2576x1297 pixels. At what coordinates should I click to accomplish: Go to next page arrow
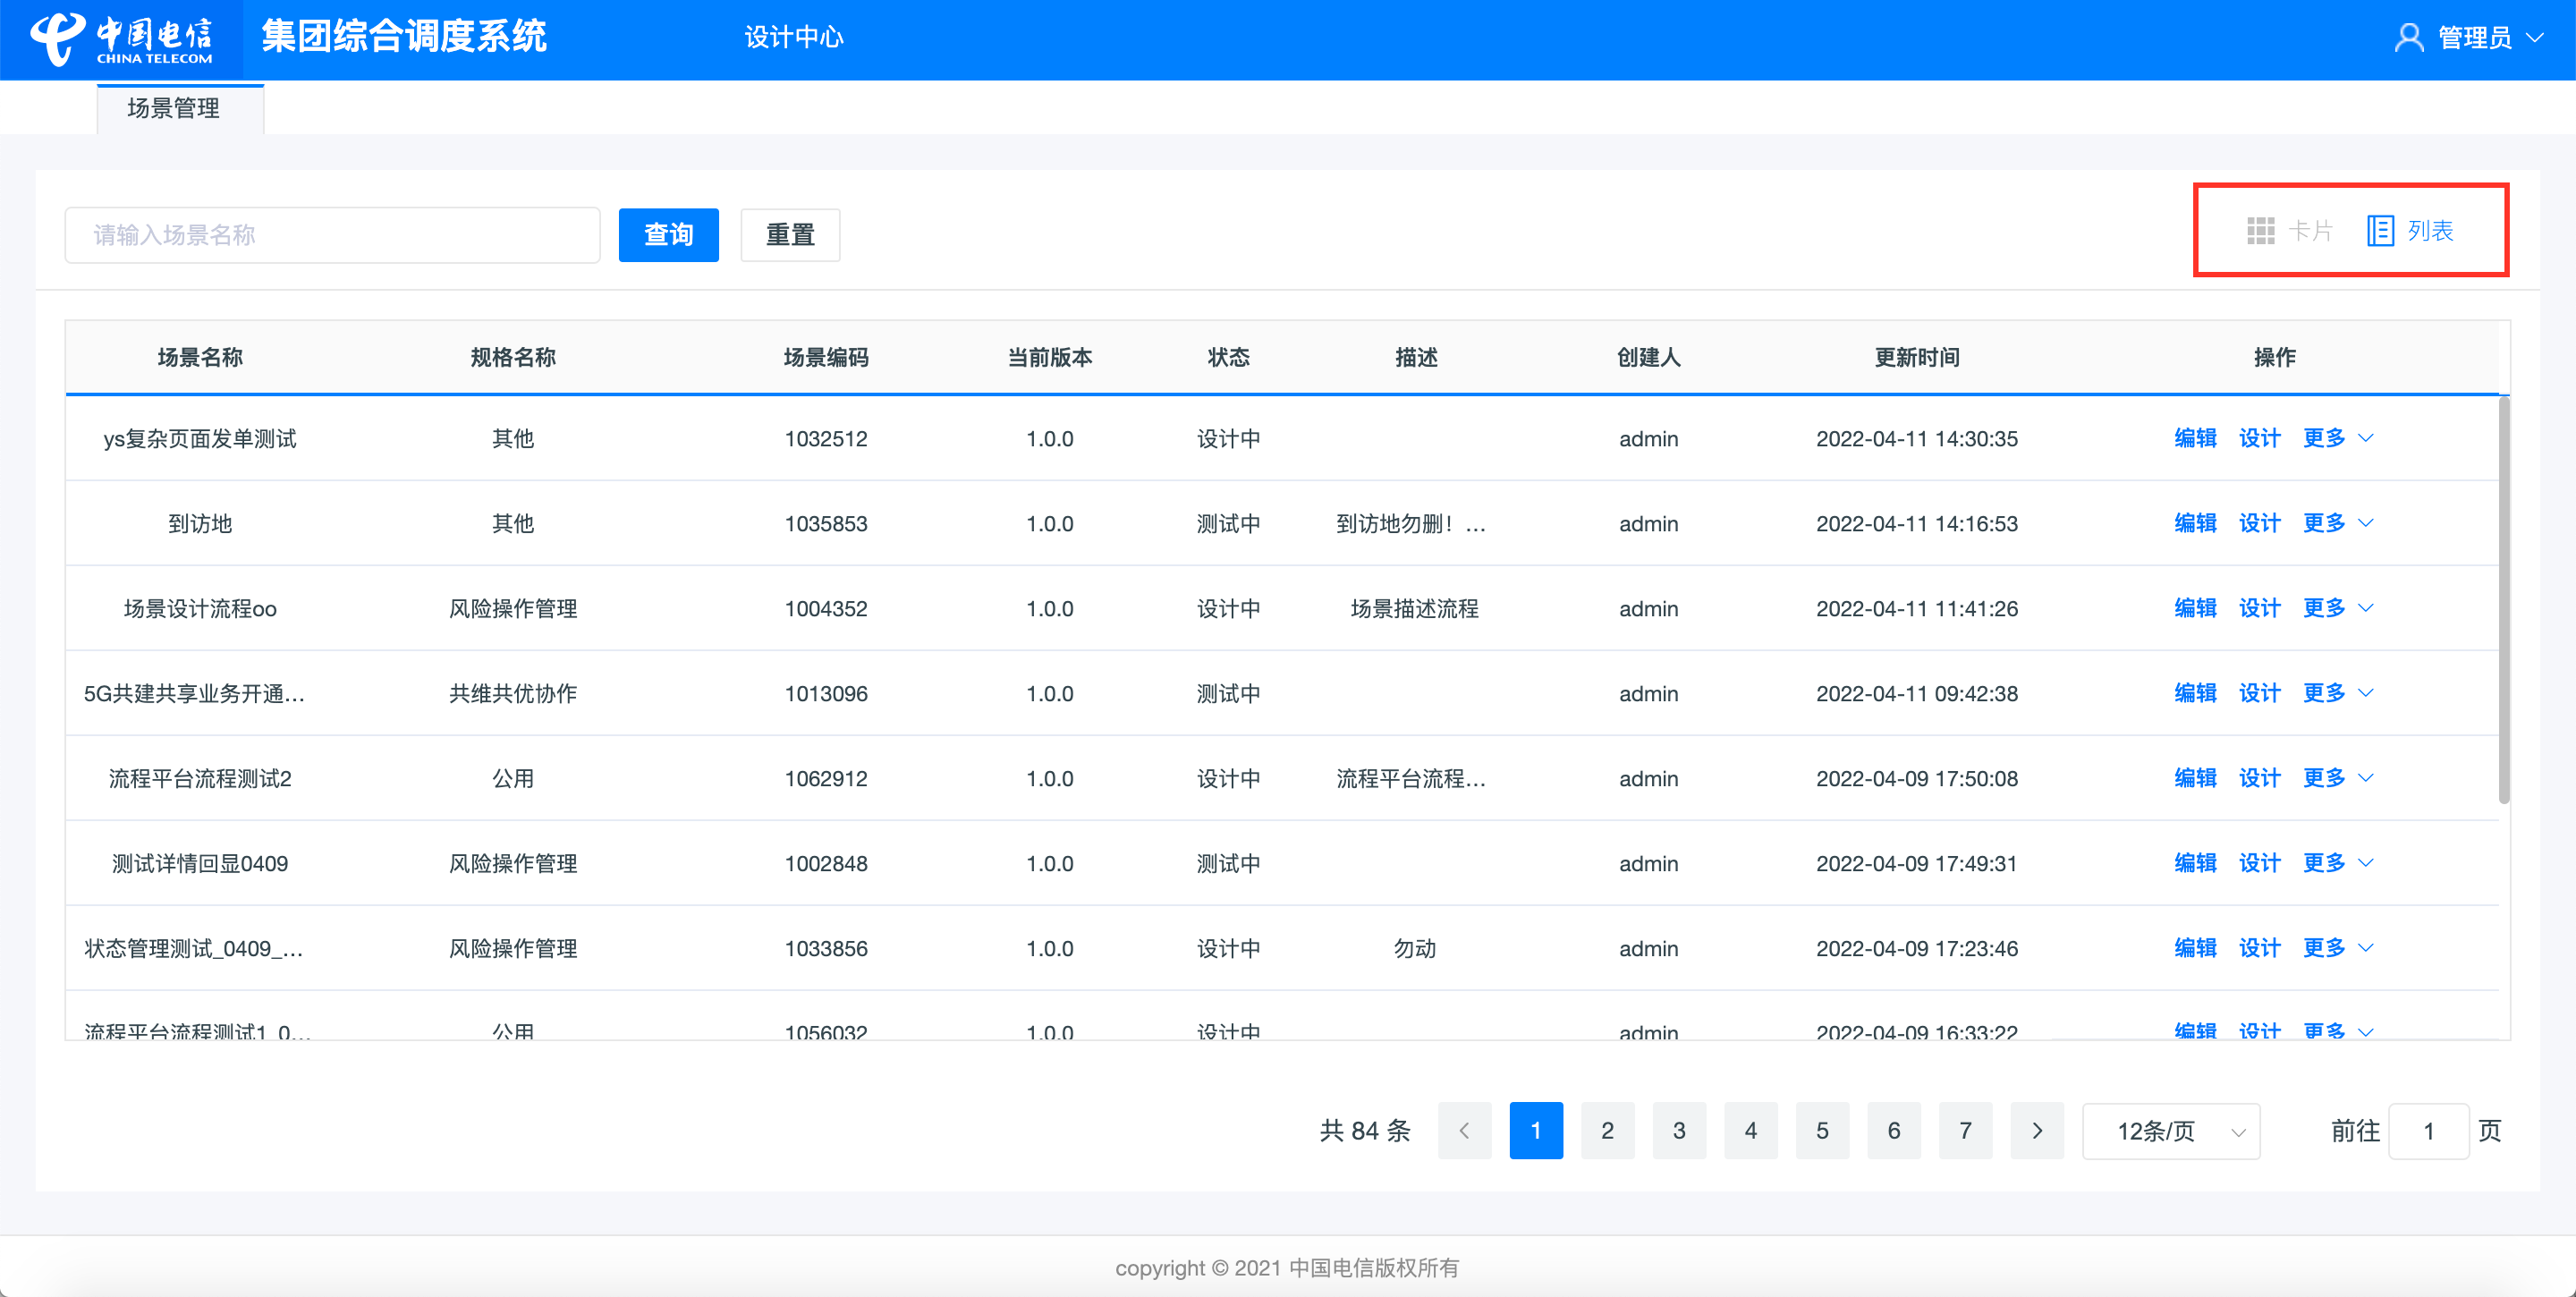[x=2037, y=1131]
